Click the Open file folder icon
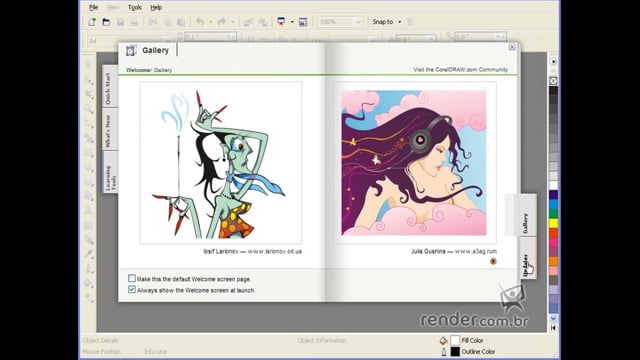This screenshot has width=640, height=360. pos(106,22)
